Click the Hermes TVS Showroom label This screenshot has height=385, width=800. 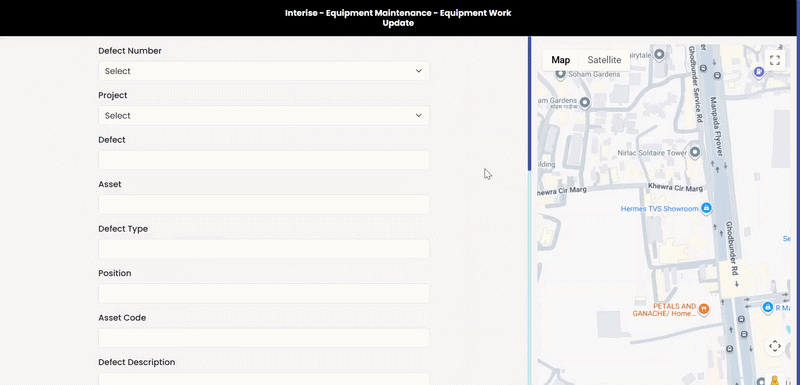pos(659,209)
